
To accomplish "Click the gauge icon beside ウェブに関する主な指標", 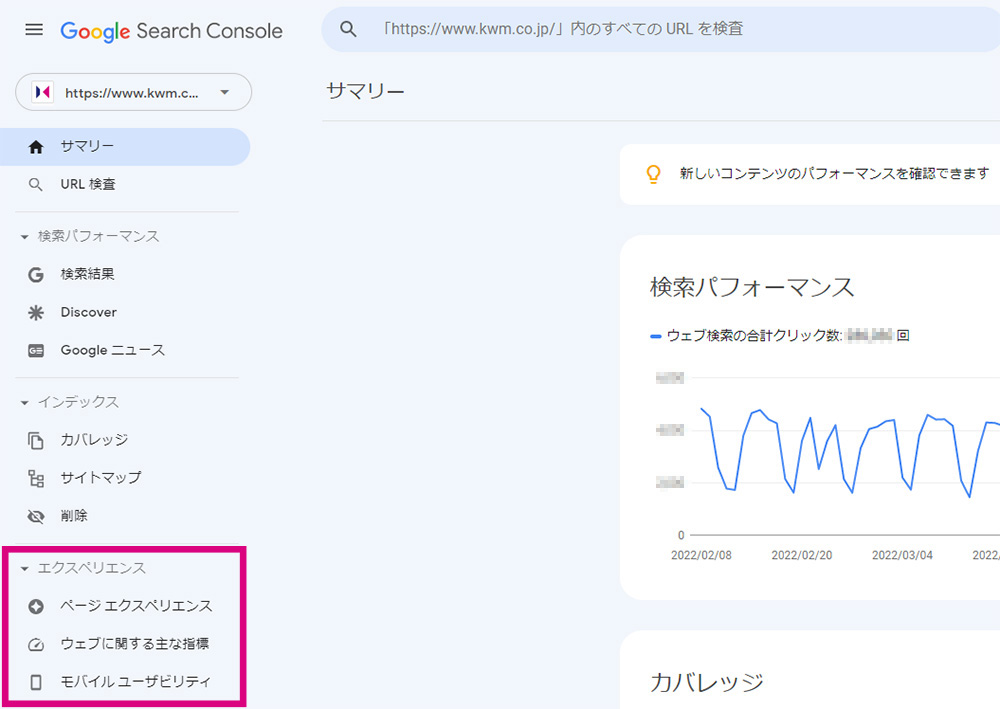I will pos(36,645).
